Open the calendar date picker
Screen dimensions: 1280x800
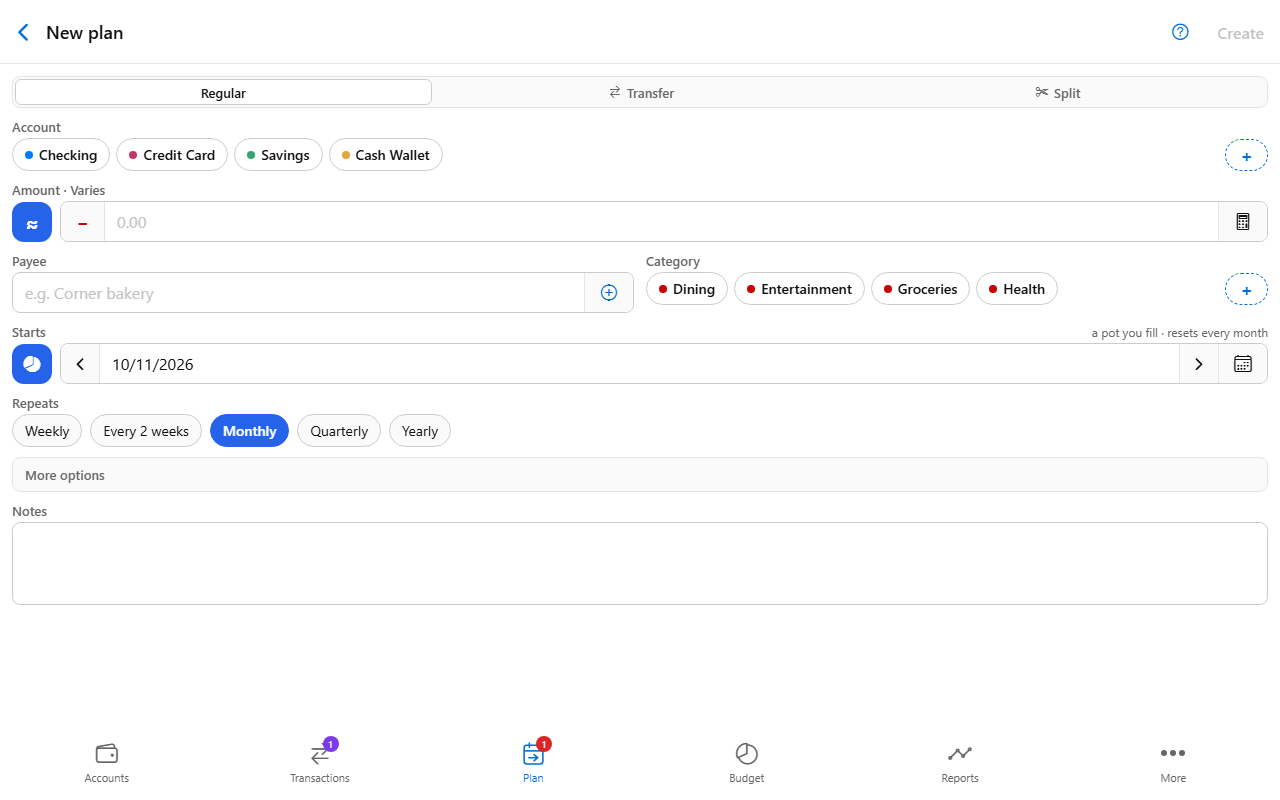[x=1243, y=364]
